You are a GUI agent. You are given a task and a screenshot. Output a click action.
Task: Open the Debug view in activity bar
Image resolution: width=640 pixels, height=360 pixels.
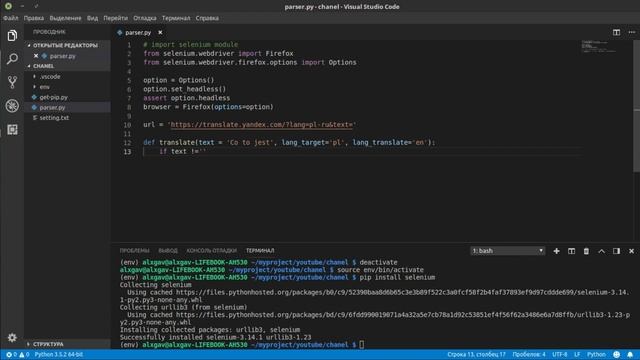12,106
